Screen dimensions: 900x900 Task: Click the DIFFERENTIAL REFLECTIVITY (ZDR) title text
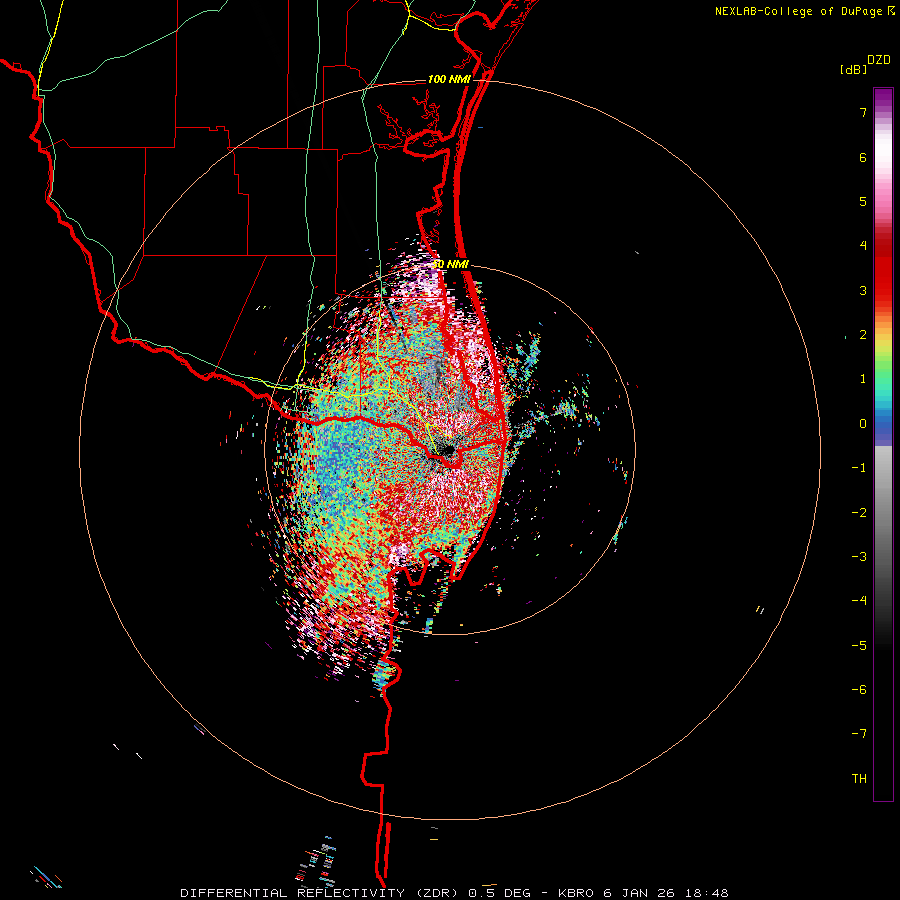pos(320,893)
